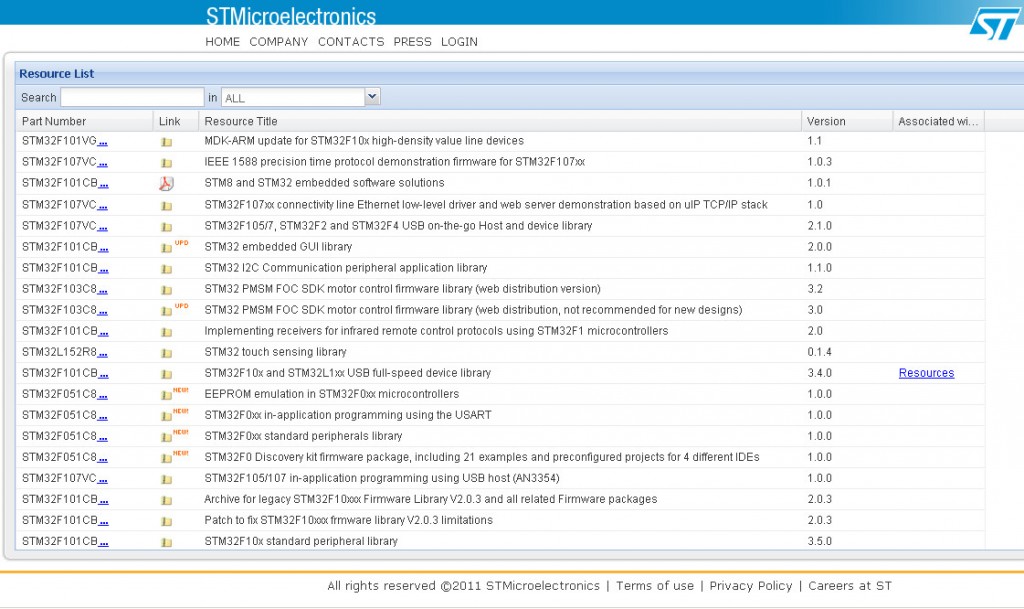Expand part list for STM32F051C8 EEPROM emulation row
The width and height of the screenshot is (1024, 609).
coord(103,396)
